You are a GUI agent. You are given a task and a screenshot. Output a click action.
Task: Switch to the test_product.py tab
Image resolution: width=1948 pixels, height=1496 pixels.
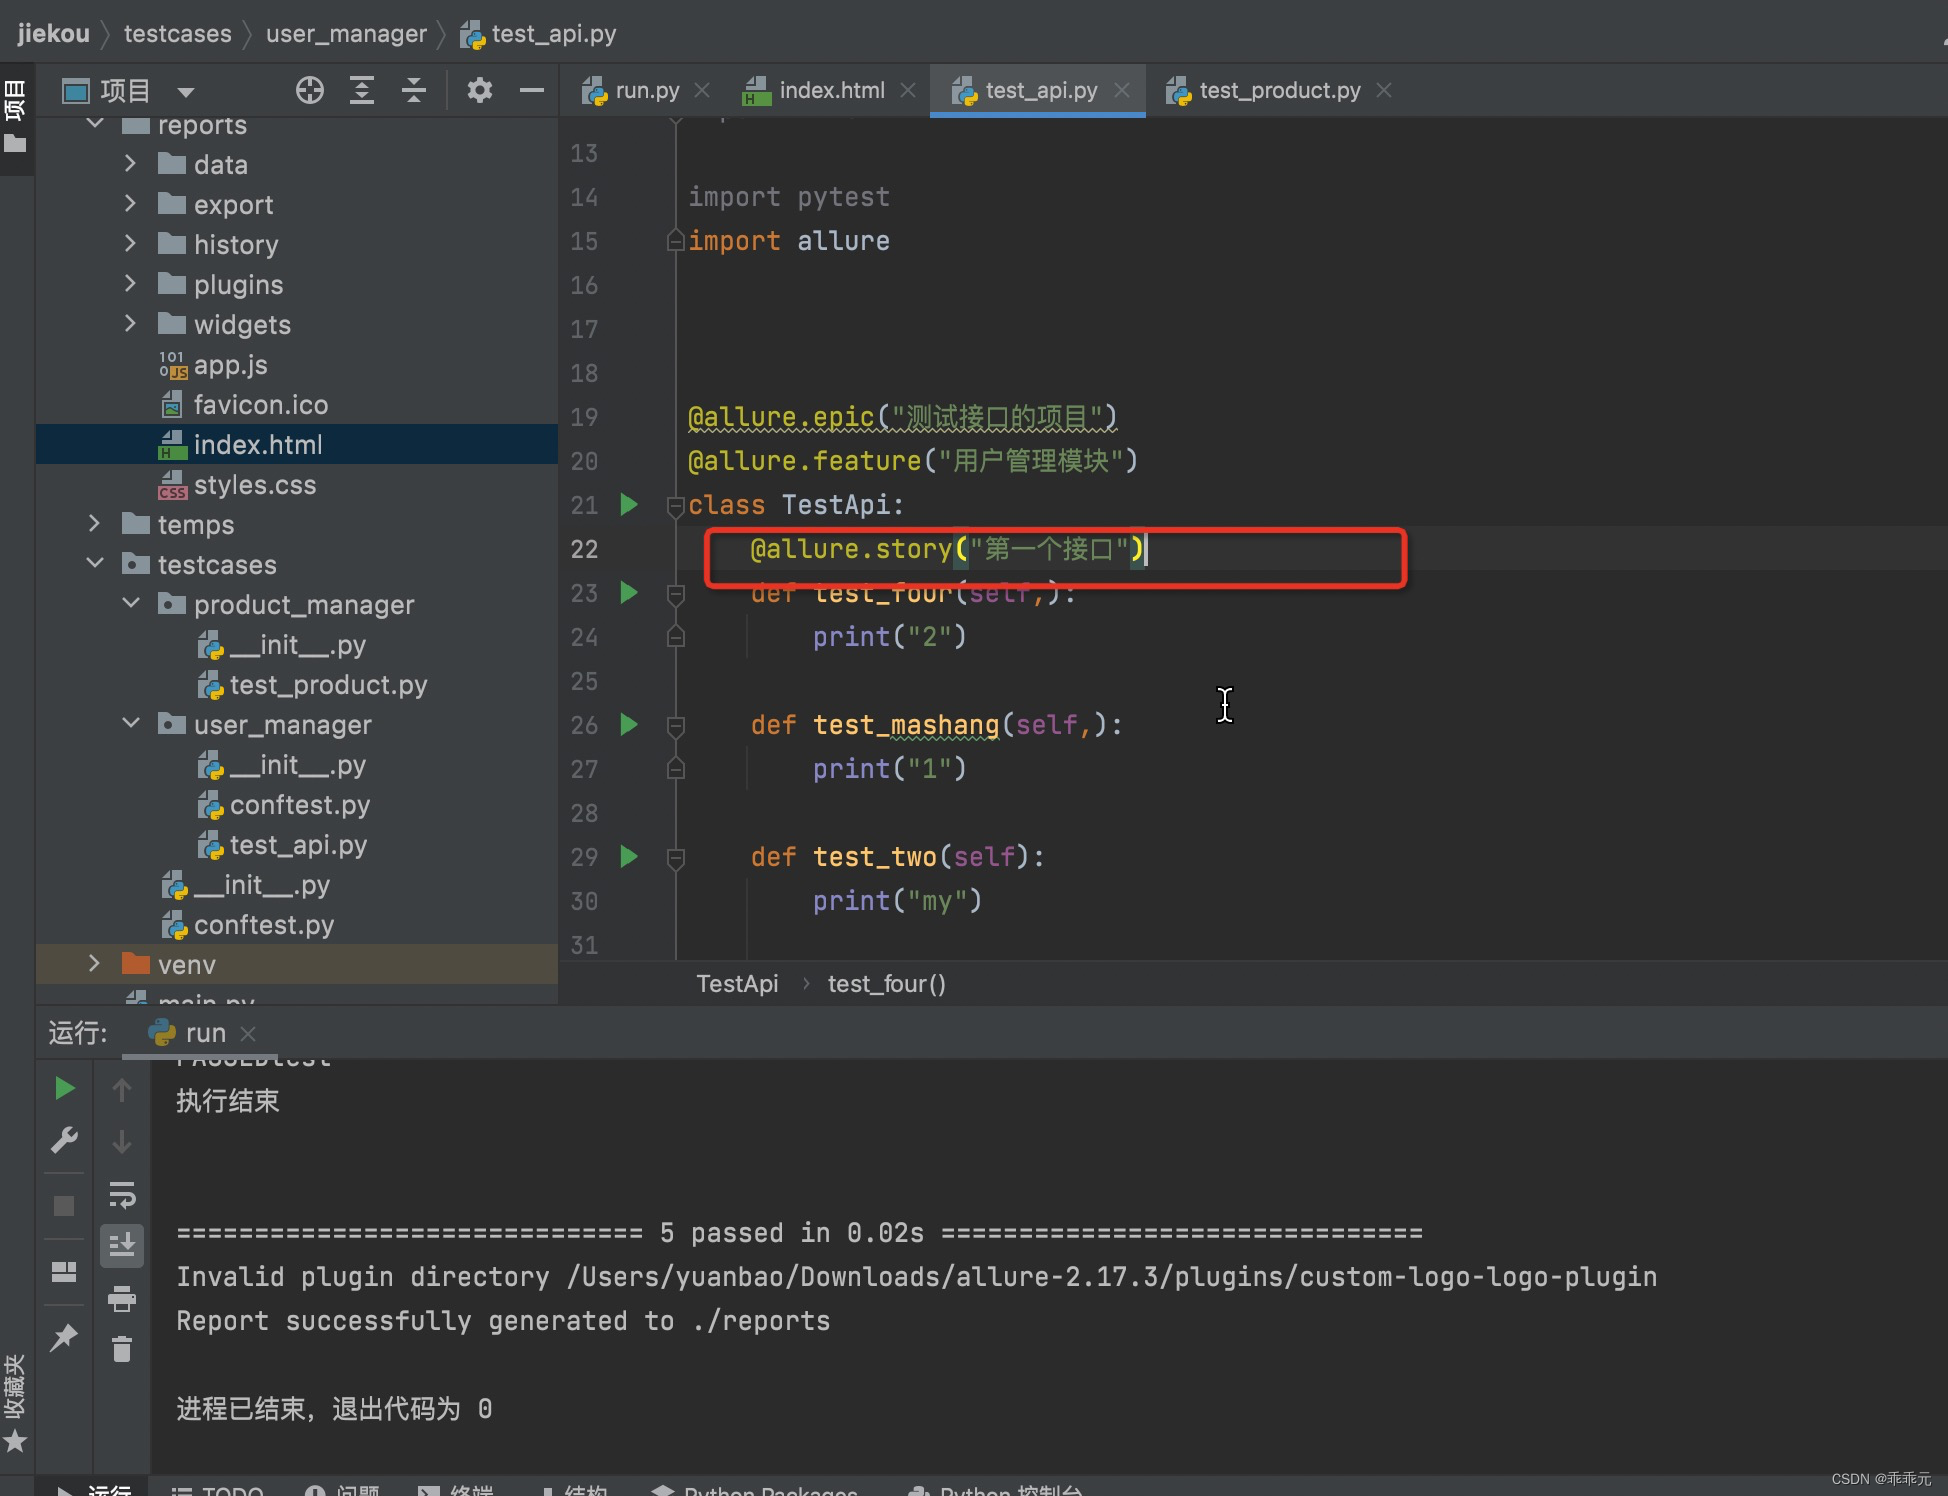[x=1279, y=91]
